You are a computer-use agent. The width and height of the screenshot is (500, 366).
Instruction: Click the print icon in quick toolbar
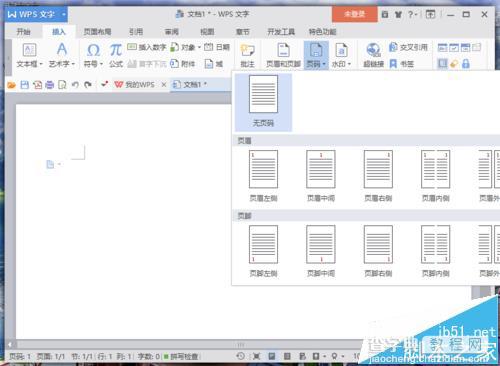pos(50,85)
